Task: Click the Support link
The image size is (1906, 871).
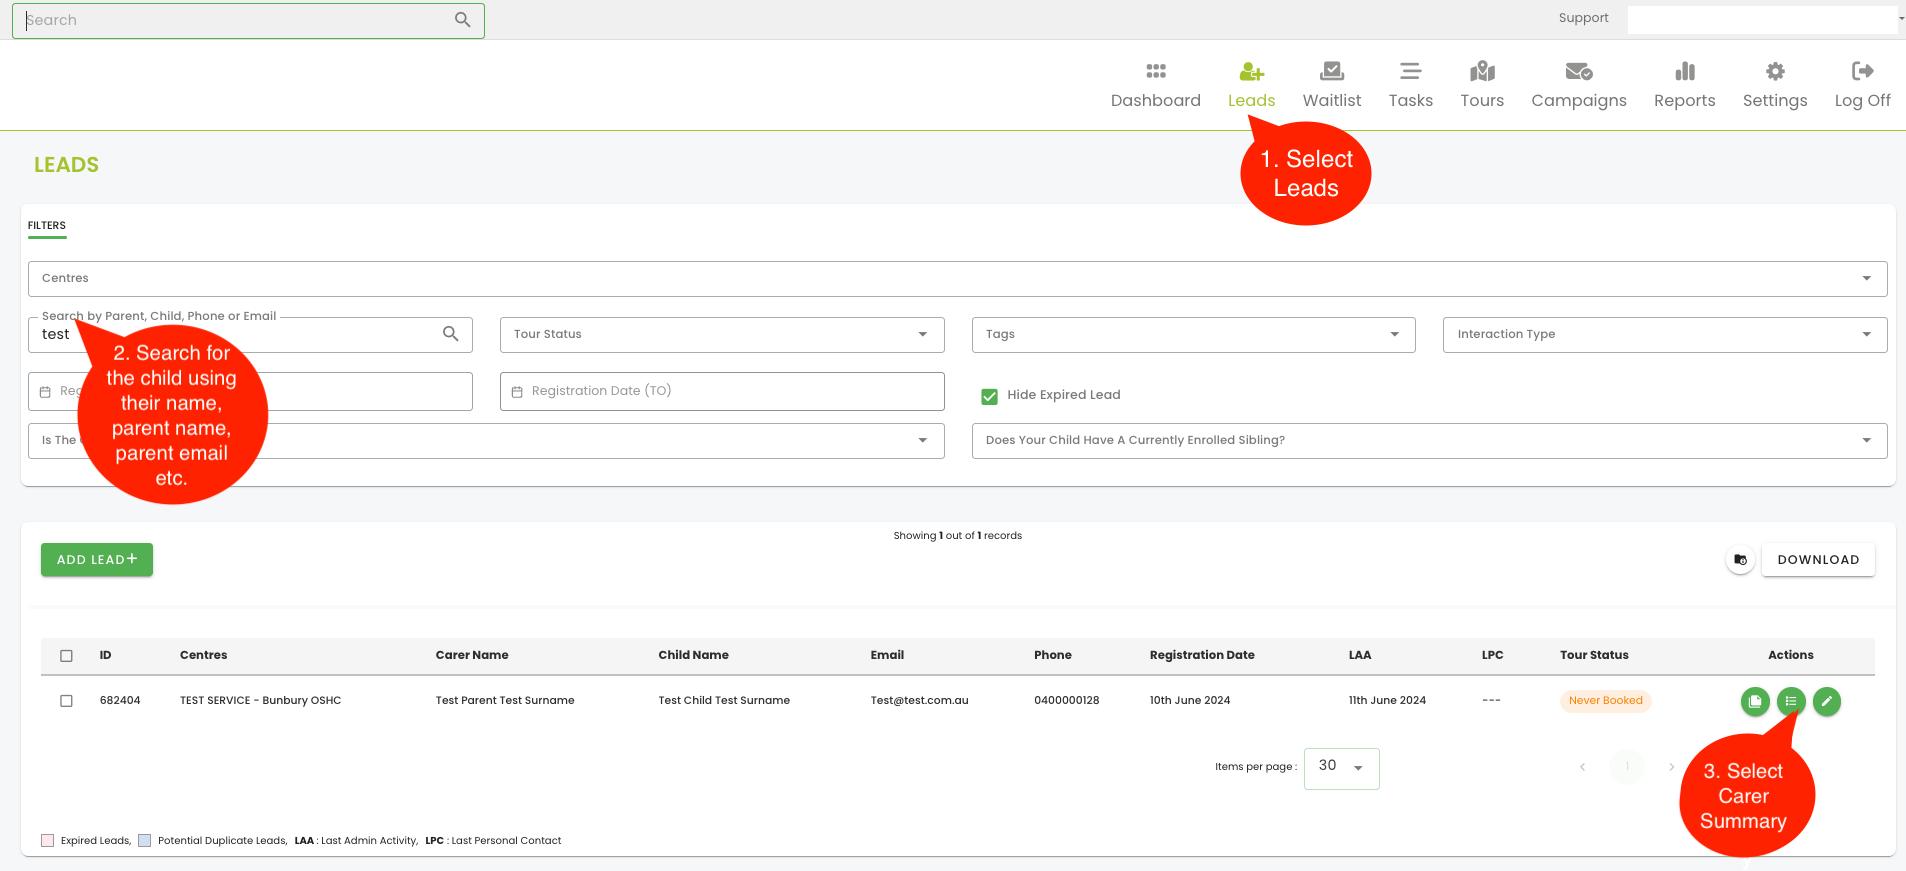Action: tap(1584, 18)
